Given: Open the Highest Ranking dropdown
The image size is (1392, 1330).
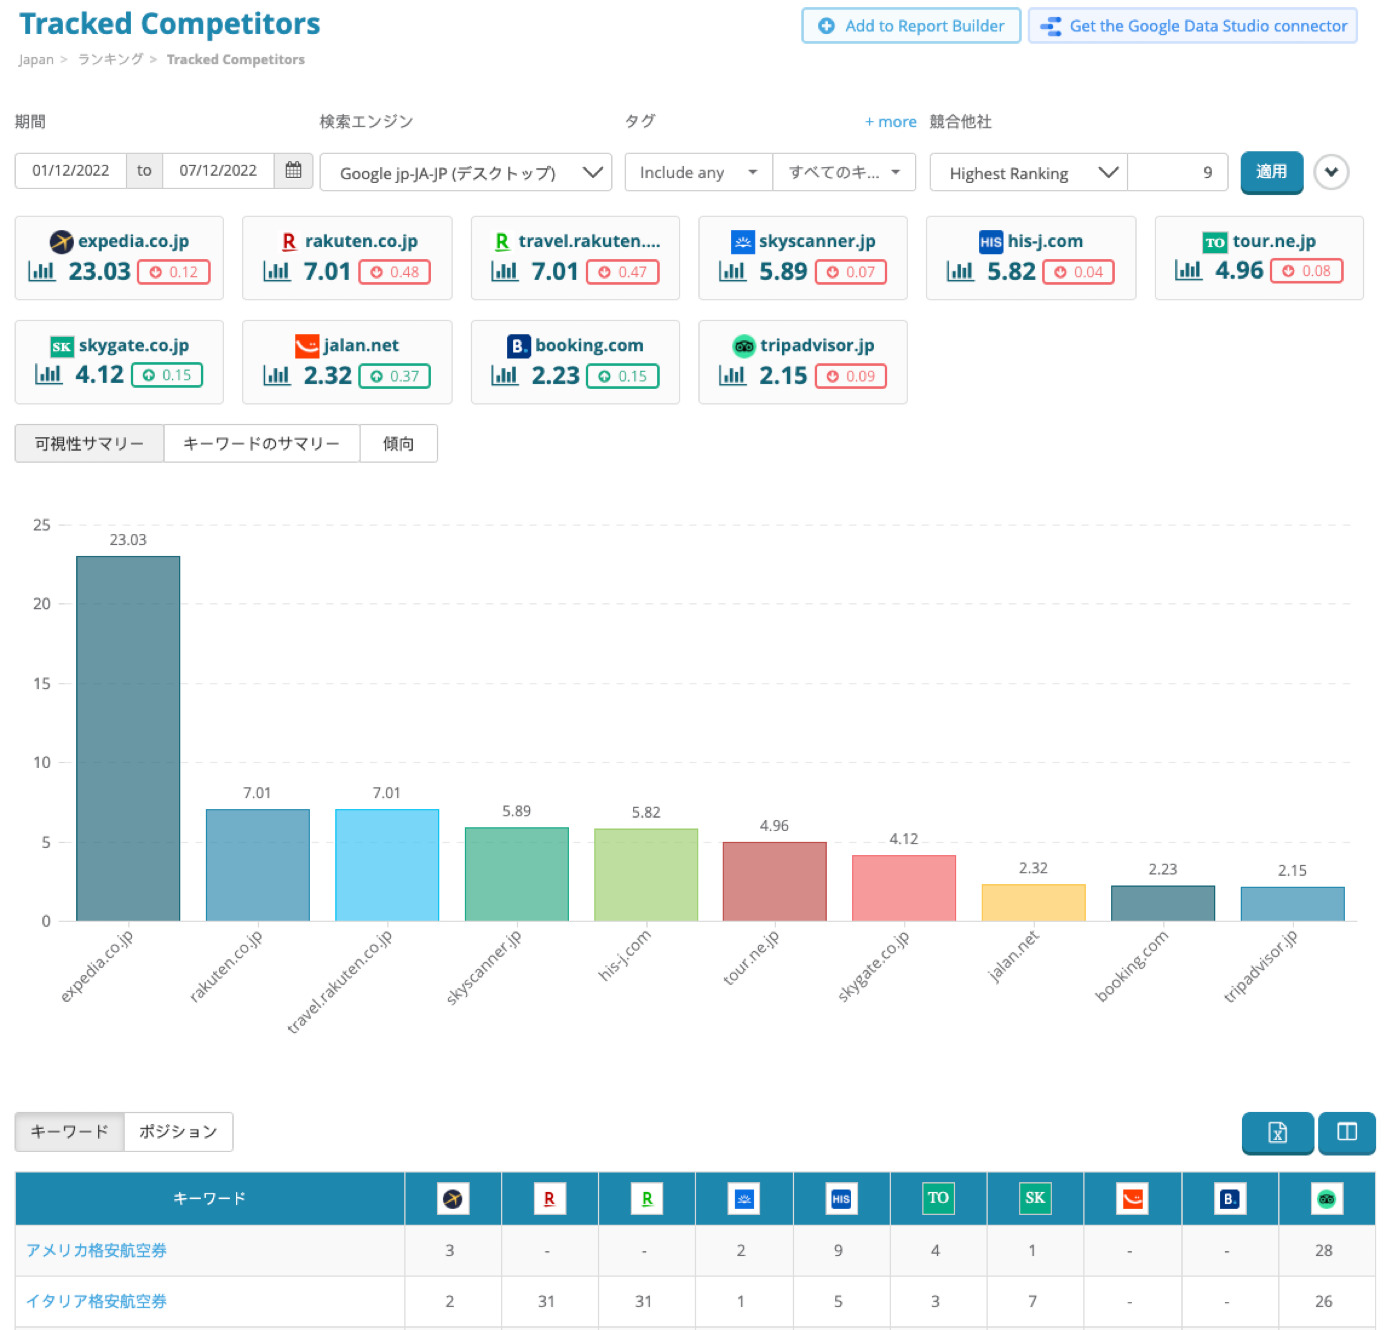Looking at the screenshot, I should point(1028,172).
